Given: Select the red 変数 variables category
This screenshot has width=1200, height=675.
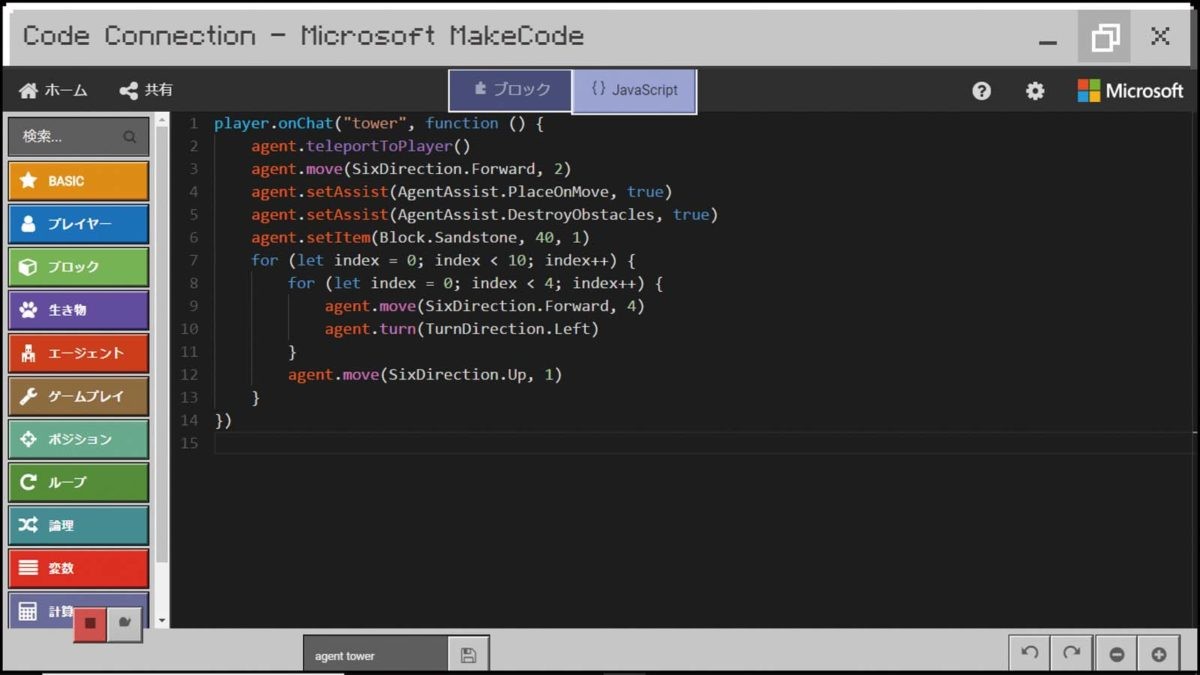Looking at the screenshot, I should coord(78,568).
